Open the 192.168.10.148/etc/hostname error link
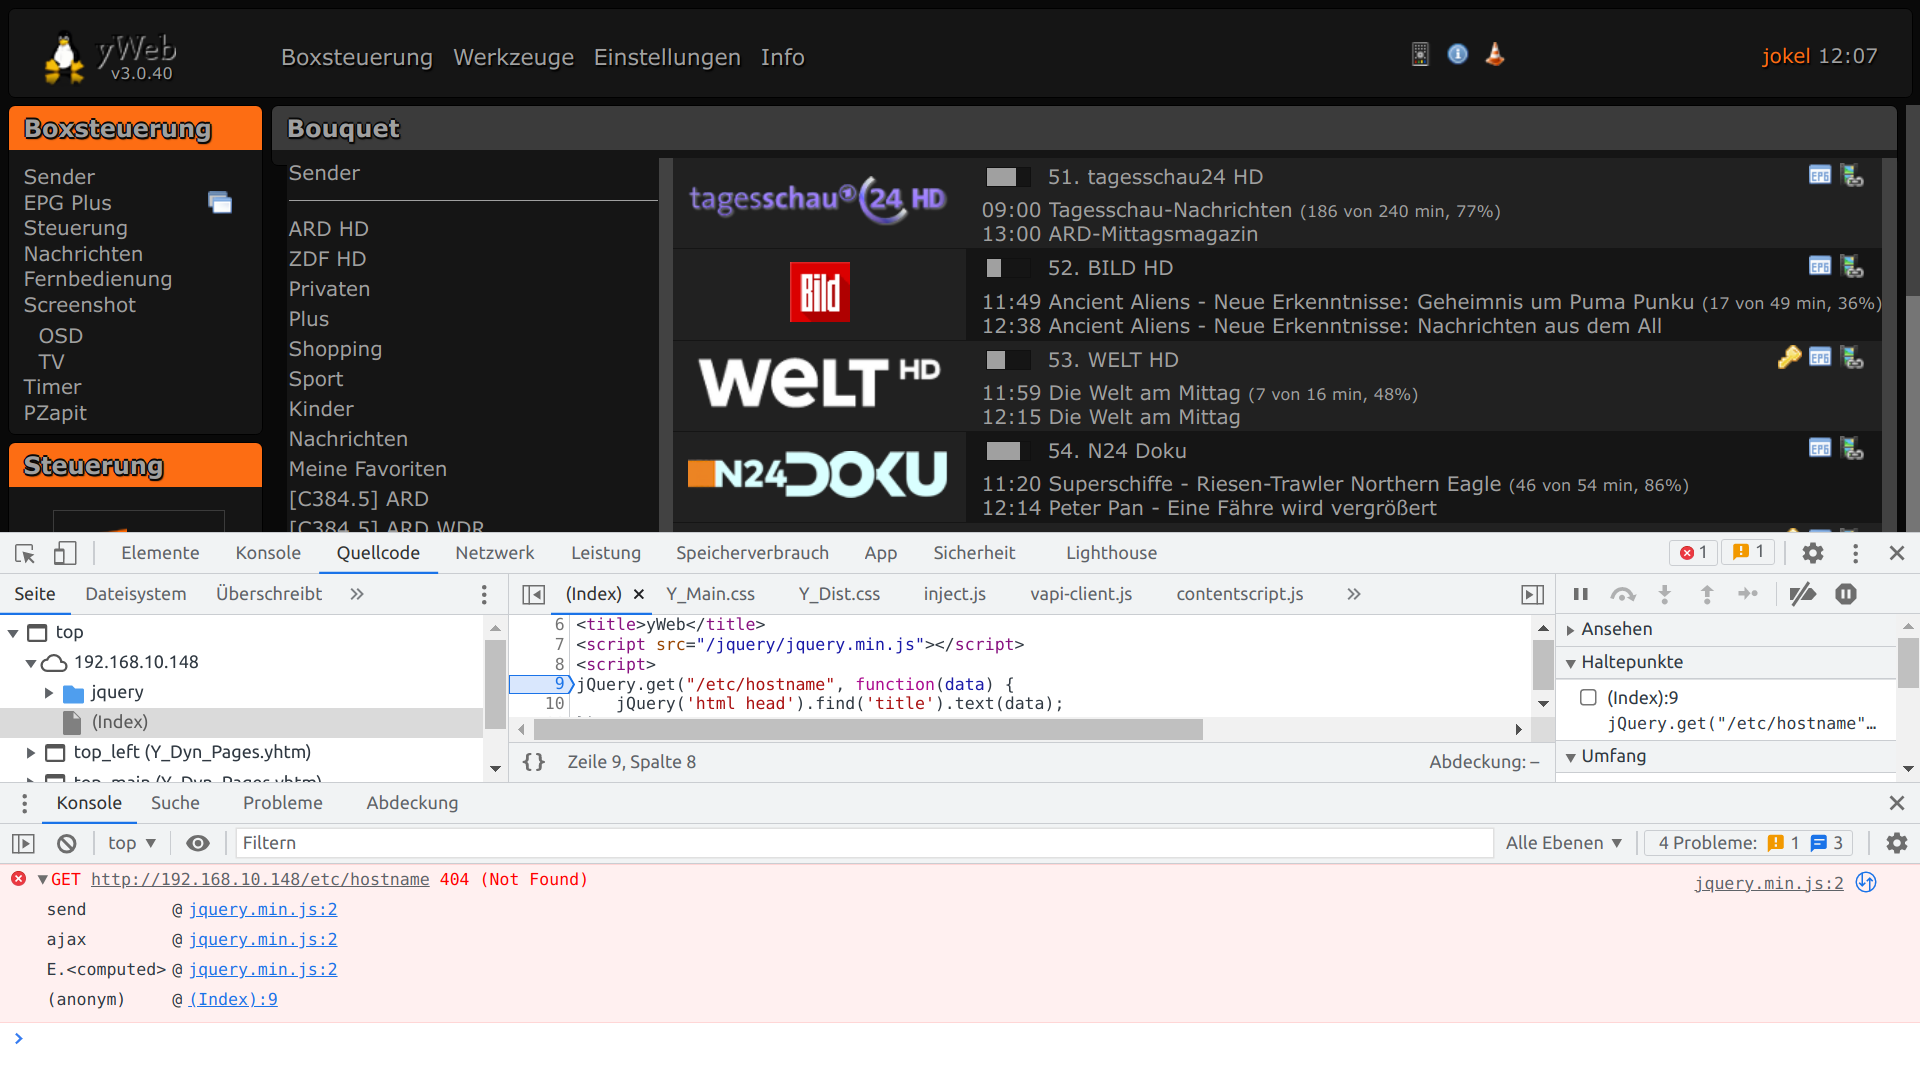Screen dimensions: 1920x1080 click(x=260, y=879)
